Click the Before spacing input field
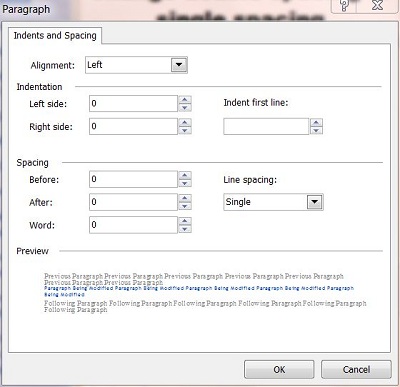The width and height of the screenshot is (400, 387). [x=133, y=179]
